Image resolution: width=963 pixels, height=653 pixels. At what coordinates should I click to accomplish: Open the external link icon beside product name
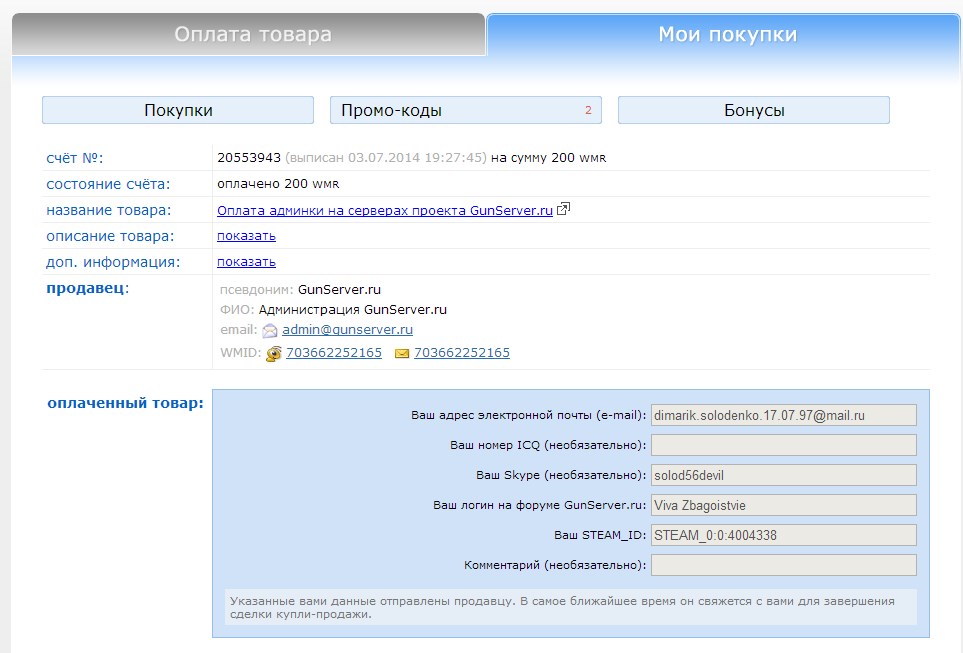564,210
